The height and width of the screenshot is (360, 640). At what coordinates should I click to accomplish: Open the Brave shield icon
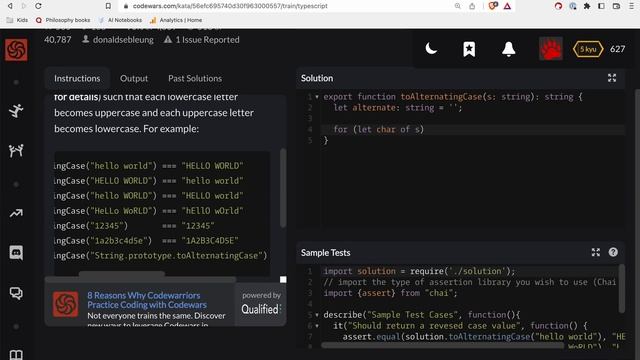[493, 6]
